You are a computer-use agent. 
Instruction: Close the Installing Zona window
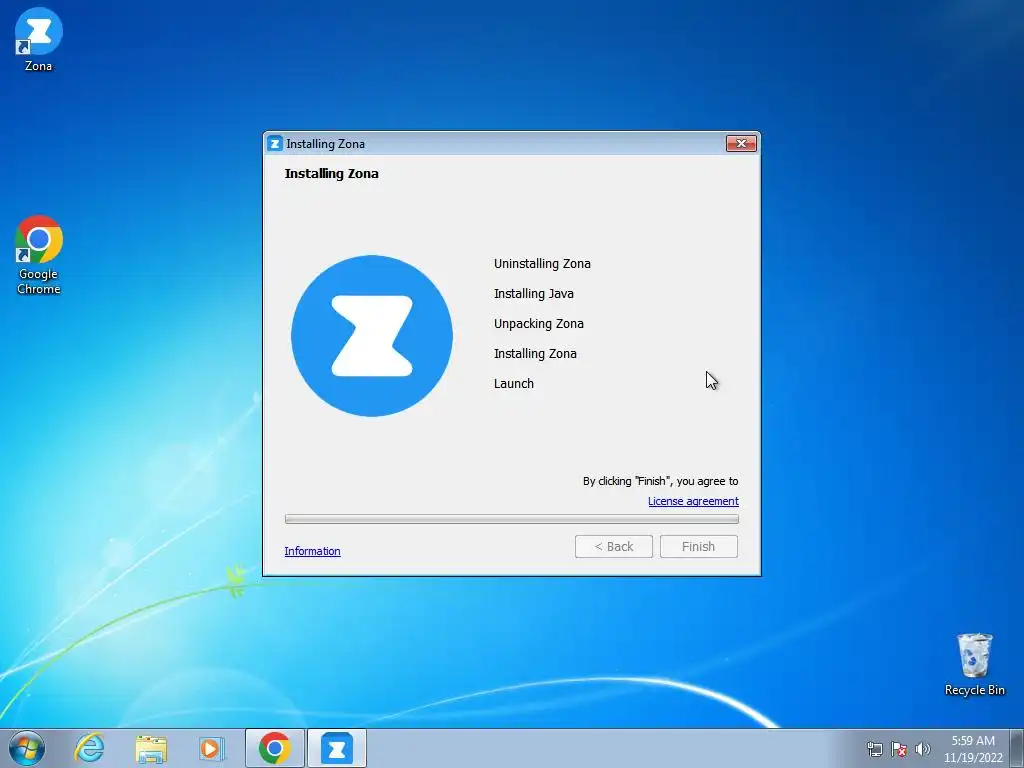pyautogui.click(x=741, y=144)
